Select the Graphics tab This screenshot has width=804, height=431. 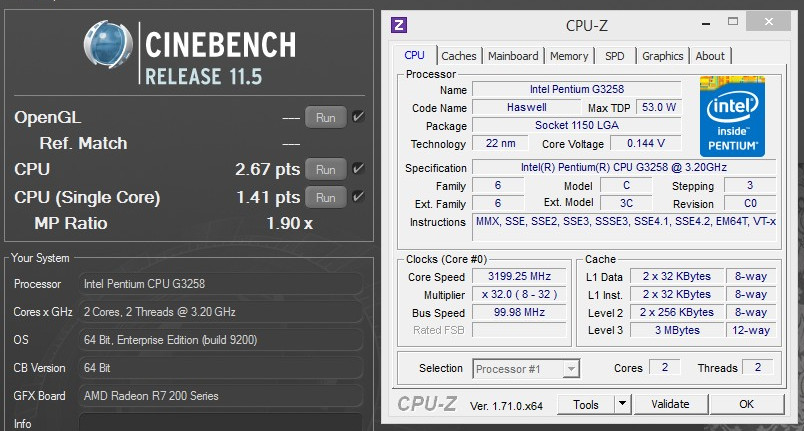click(662, 56)
